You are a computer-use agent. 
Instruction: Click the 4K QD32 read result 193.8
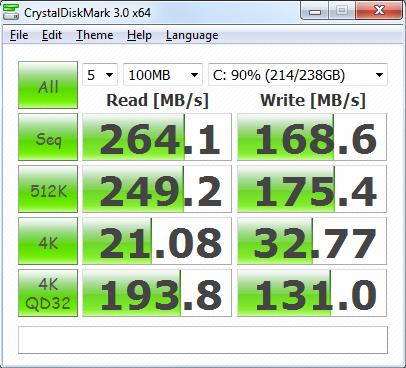157,293
